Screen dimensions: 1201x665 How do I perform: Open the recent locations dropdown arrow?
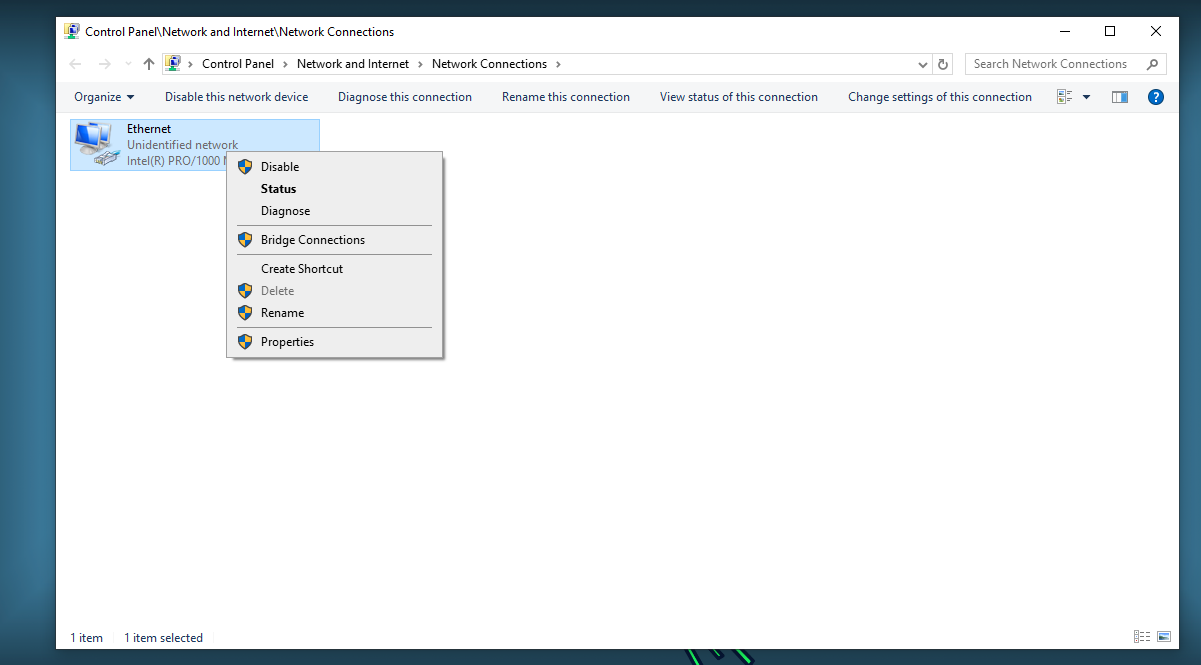tap(127, 64)
